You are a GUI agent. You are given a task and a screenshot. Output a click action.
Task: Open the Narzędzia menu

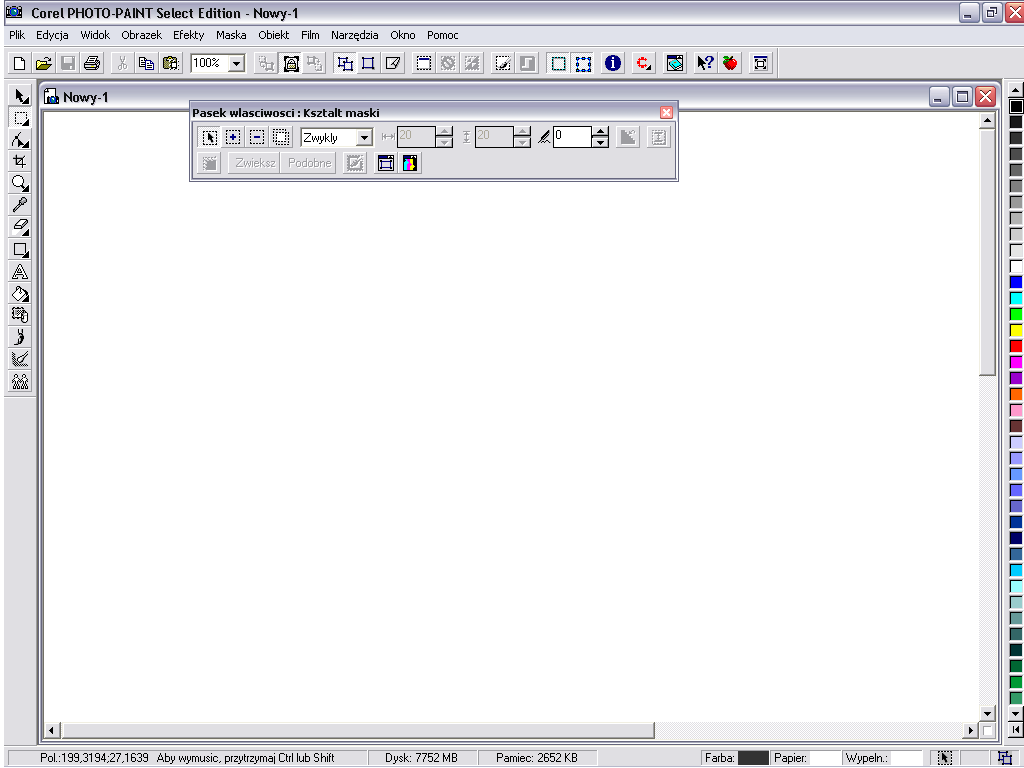pos(355,35)
